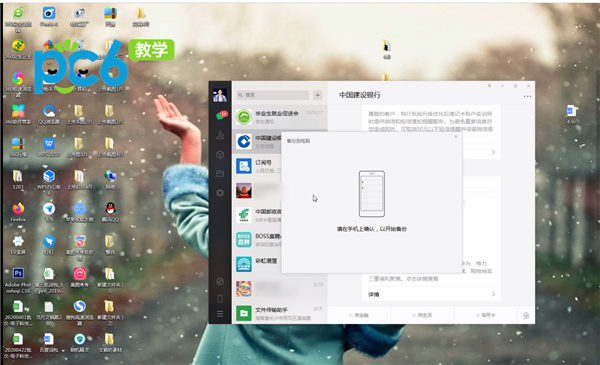
Task: Open the mini programs panel icon in sidebar
Action: pyautogui.click(x=220, y=282)
